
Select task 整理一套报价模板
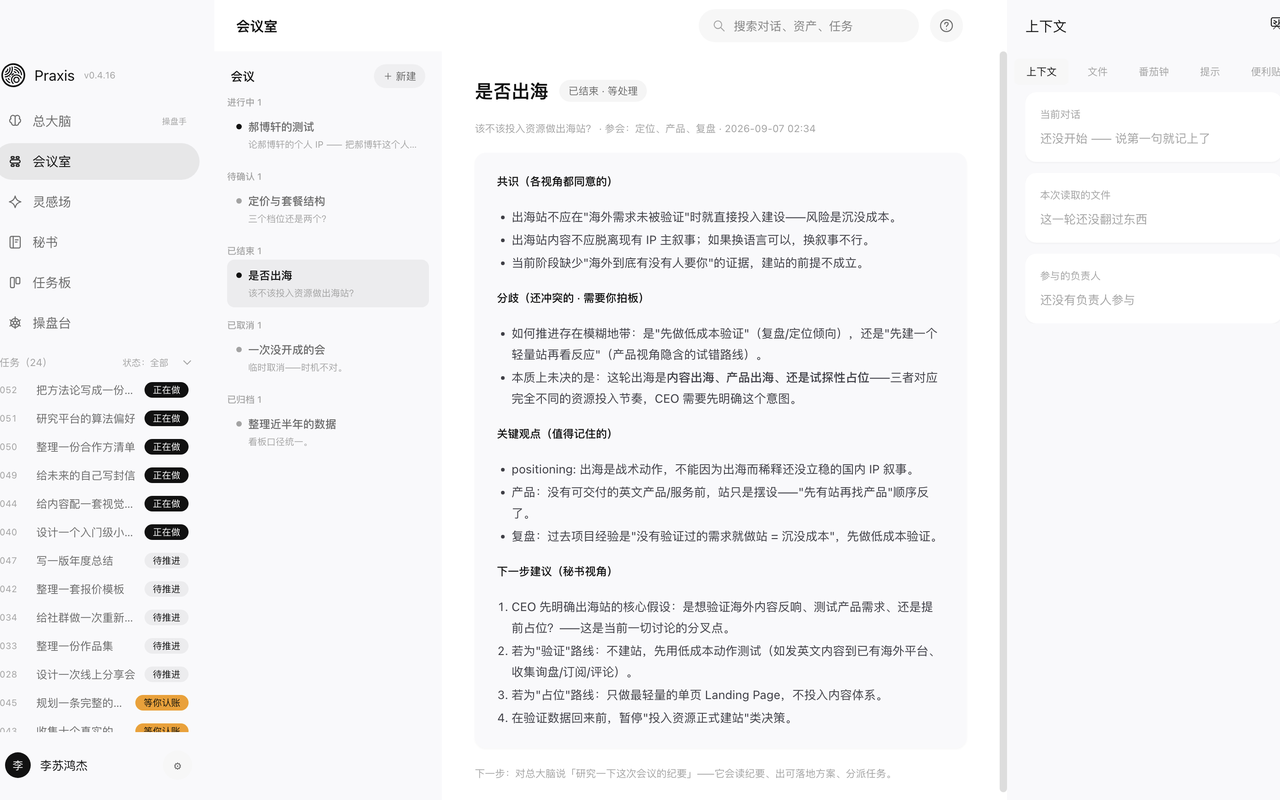click(96, 589)
